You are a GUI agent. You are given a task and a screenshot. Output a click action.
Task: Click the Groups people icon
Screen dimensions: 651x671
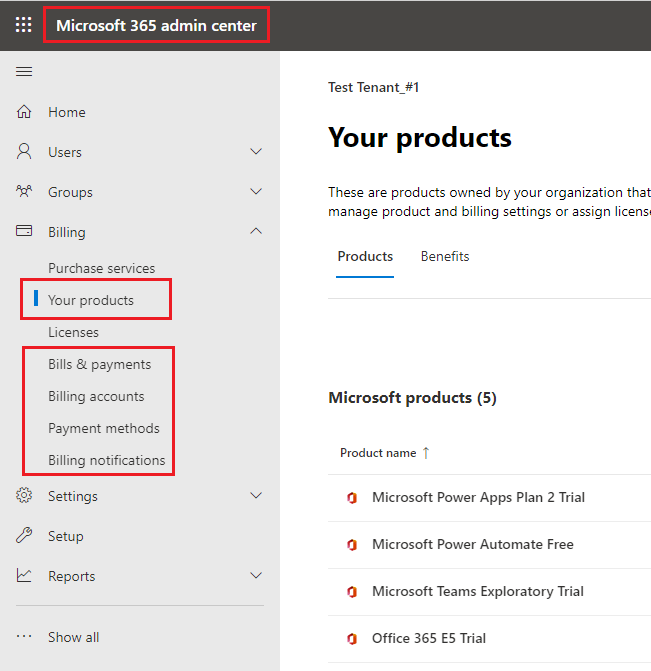pyautogui.click(x=24, y=191)
